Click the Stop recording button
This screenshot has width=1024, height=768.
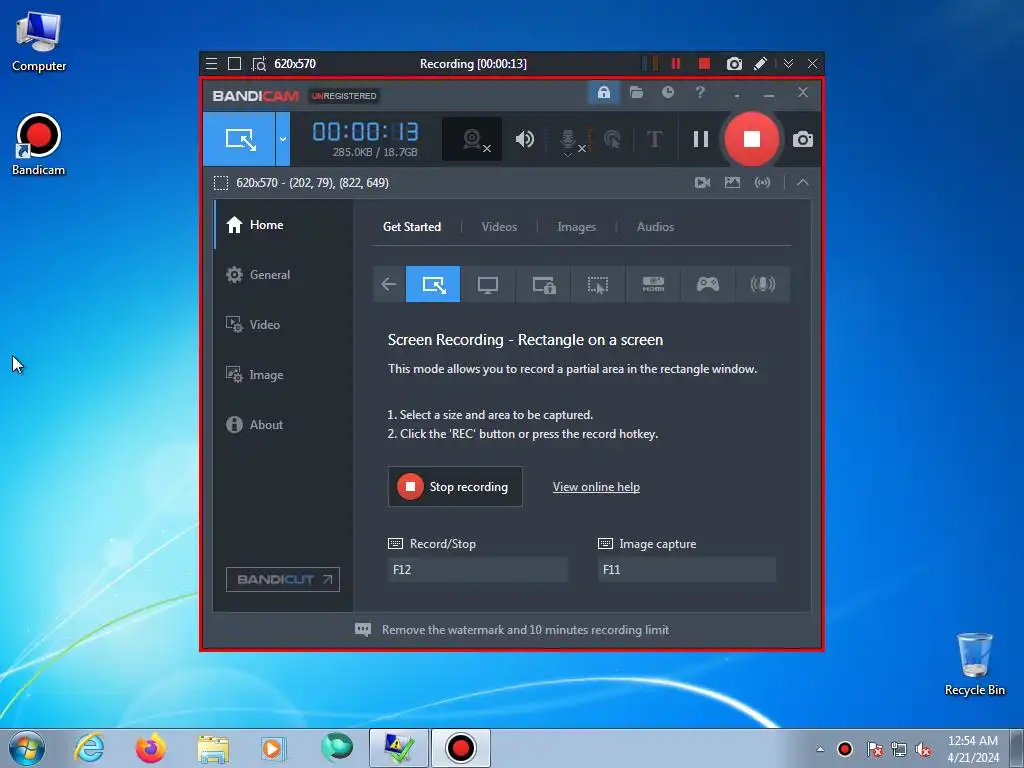(455, 487)
